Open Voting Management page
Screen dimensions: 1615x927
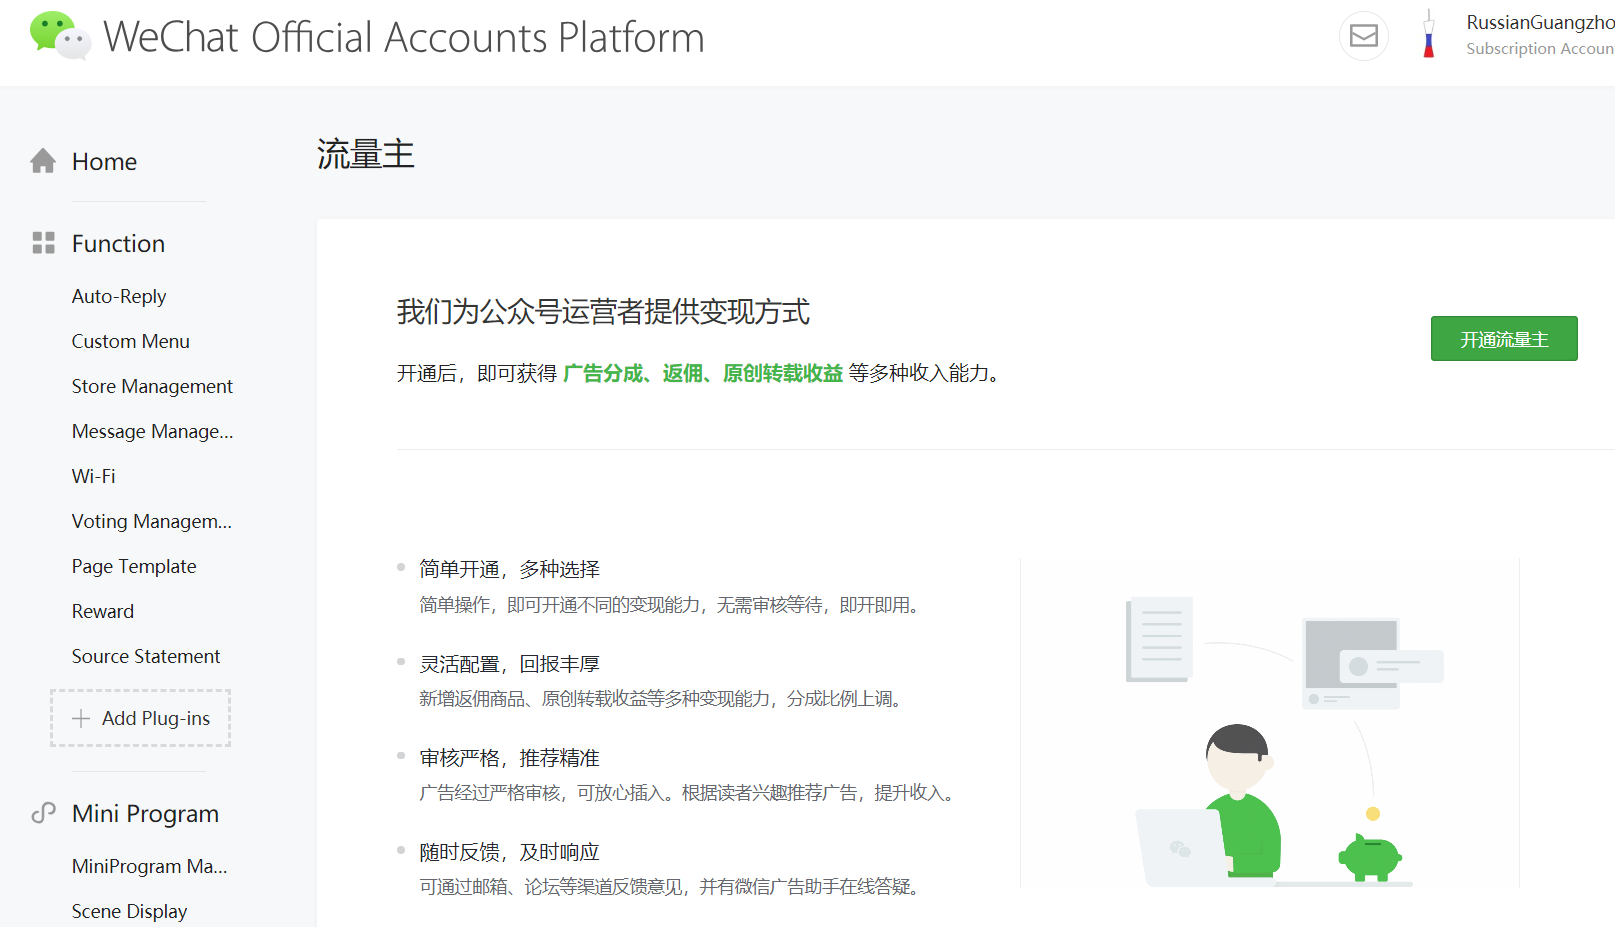click(x=151, y=521)
